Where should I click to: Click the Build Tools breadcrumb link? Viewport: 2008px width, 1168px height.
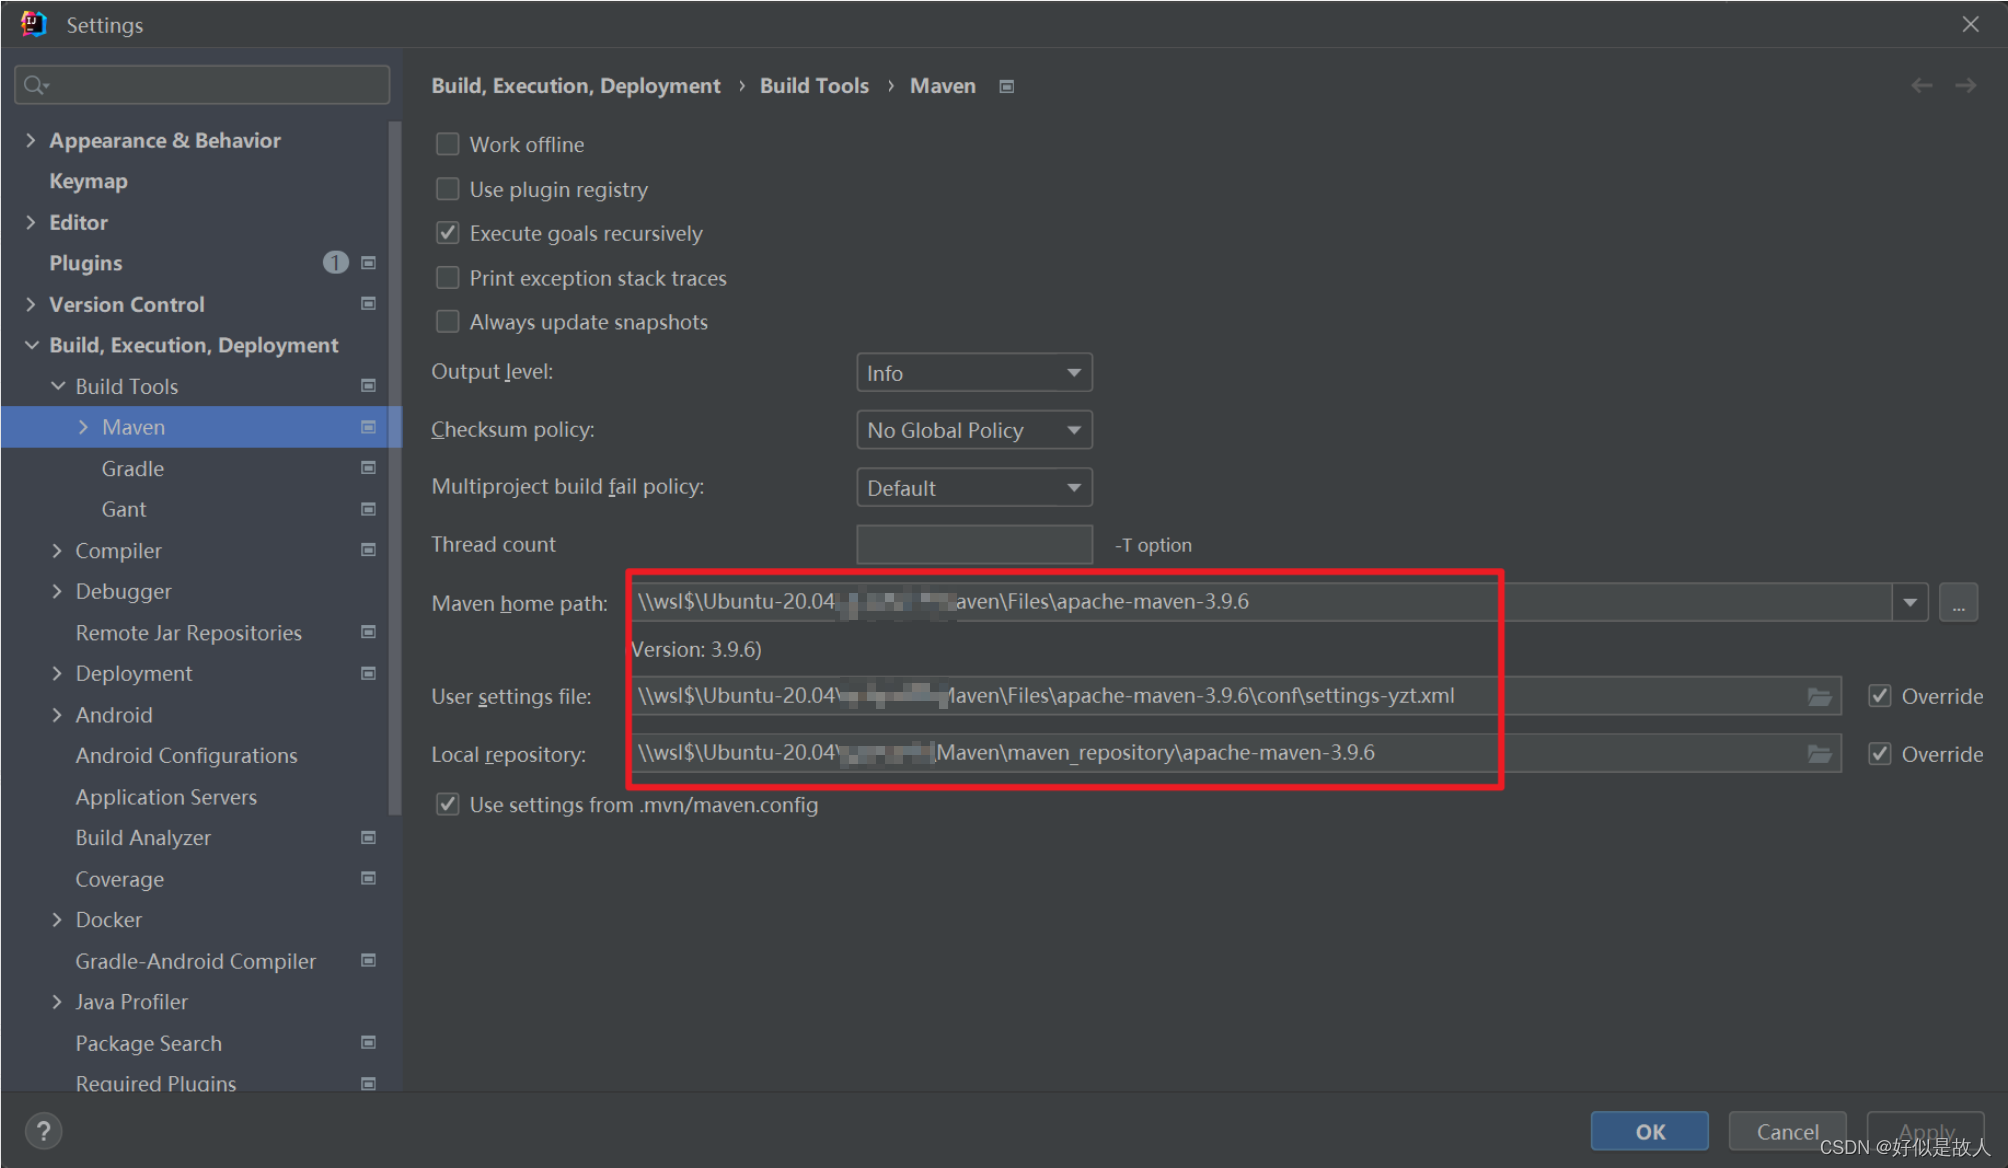pos(813,85)
